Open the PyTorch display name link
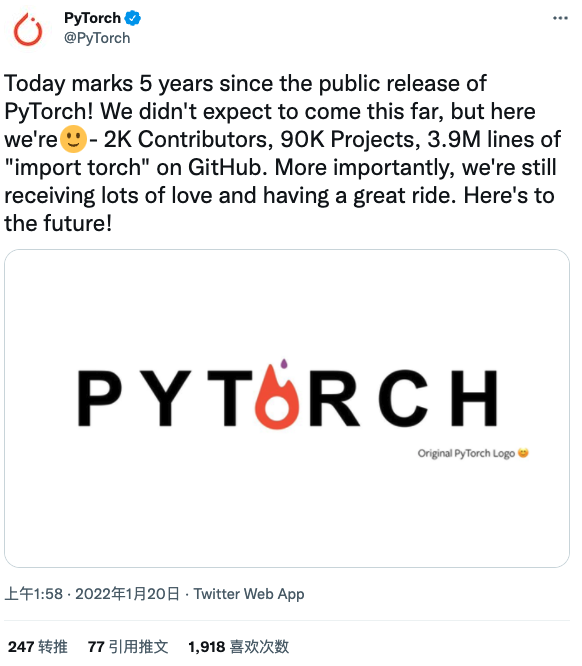 (x=92, y=18)
